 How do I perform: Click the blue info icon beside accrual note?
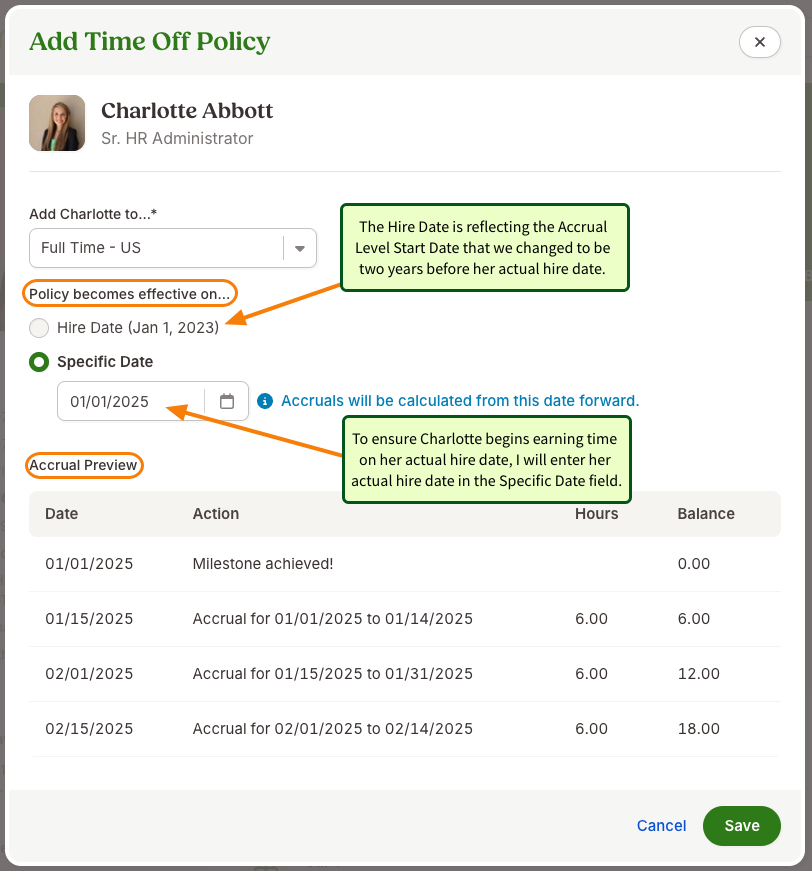tap(265, 401)
